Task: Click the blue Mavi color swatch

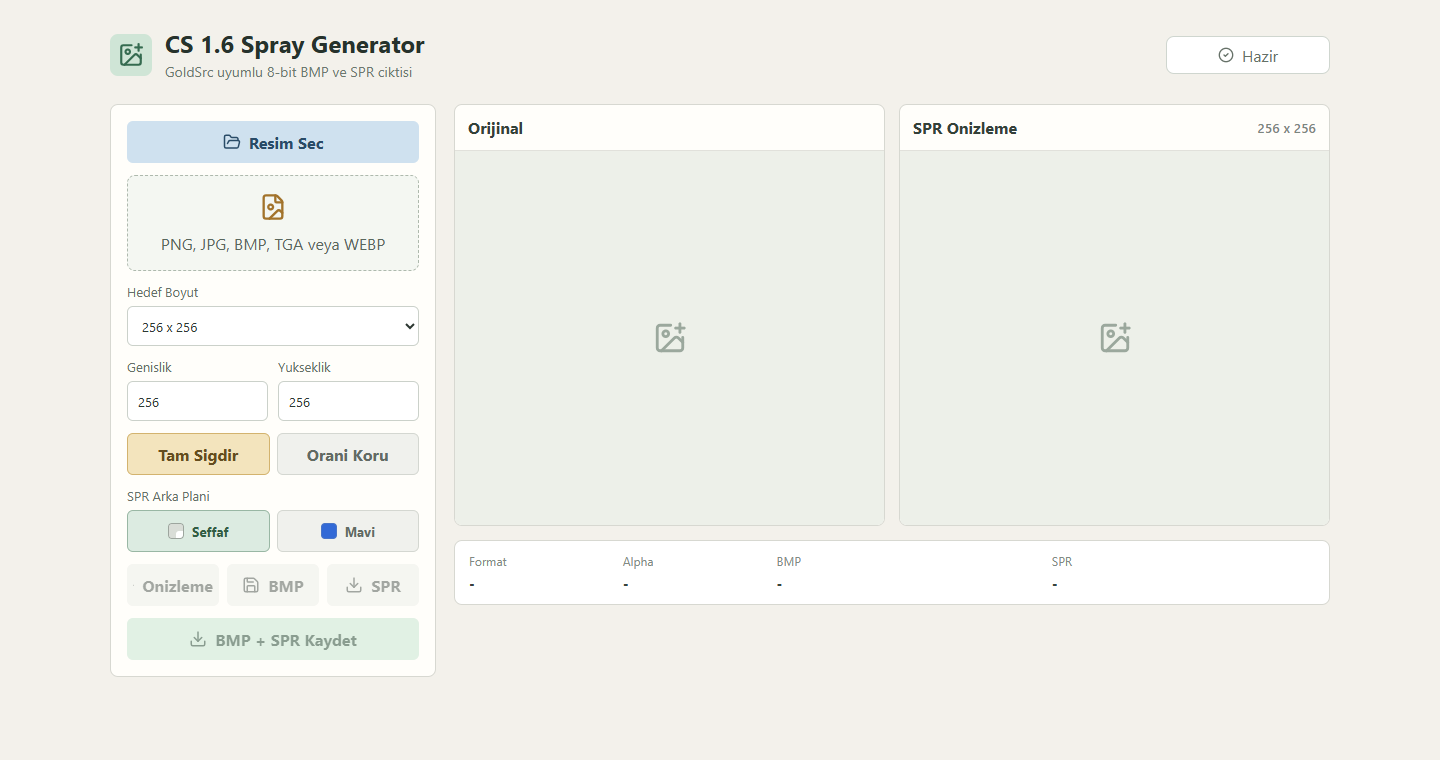Action: click(329, 531)
